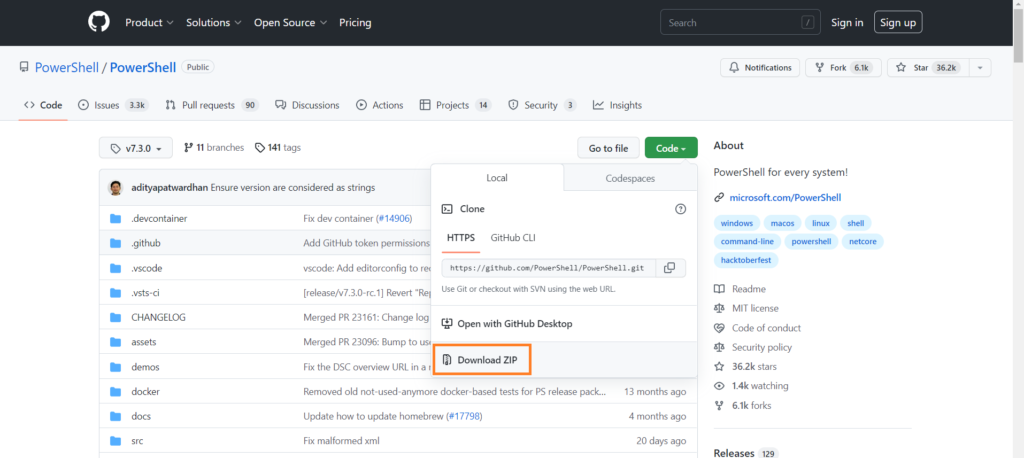Image resolution: width=1024 pixels, height=458 pixels.
Task: Open the Open Source menu
Action: point(291,22)
